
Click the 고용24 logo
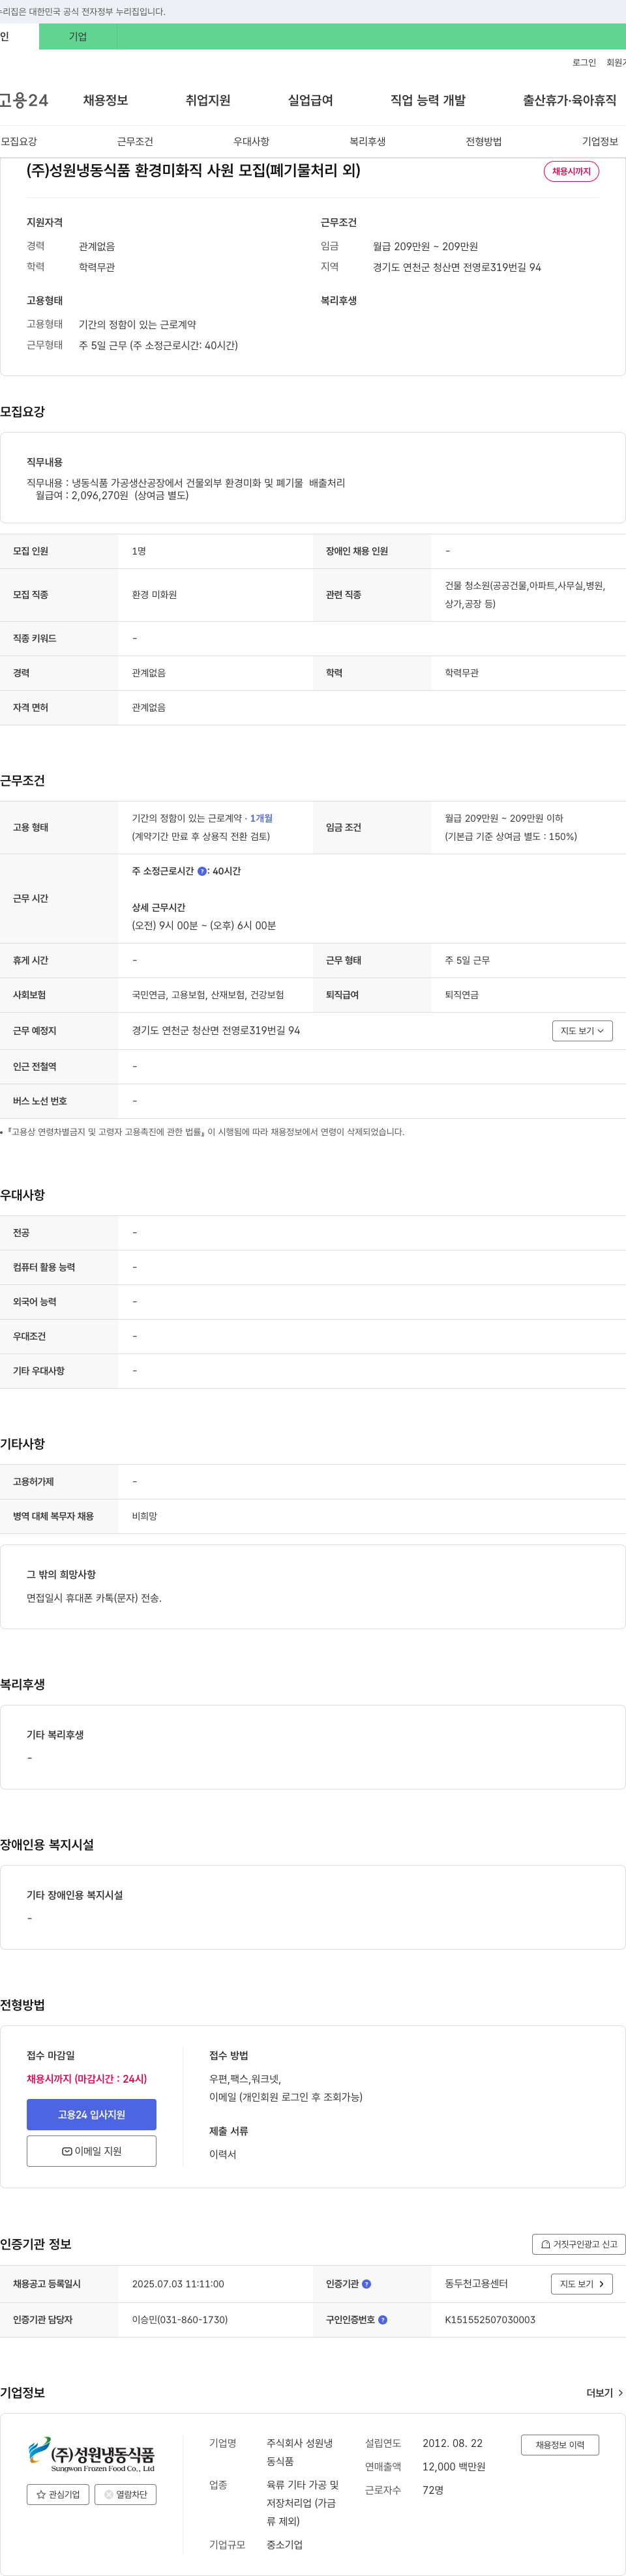(24, 100)
